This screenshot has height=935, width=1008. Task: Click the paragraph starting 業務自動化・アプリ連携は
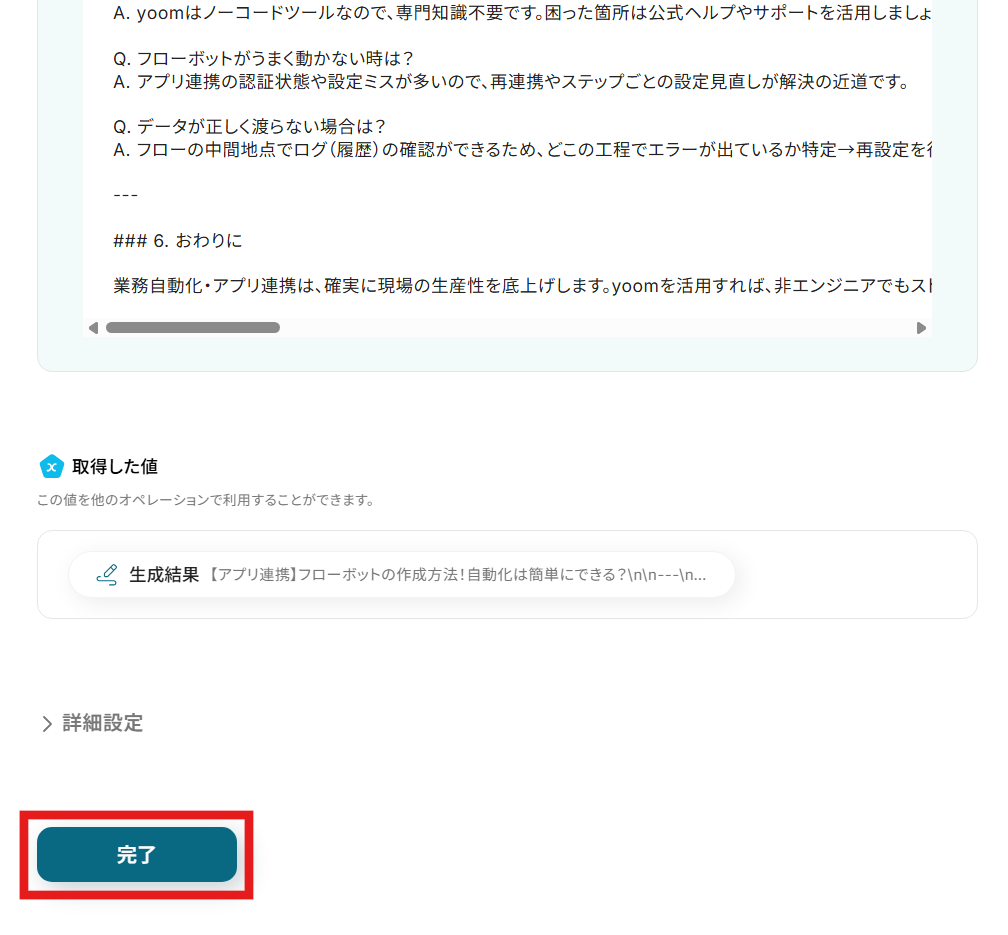click(523, 286)
